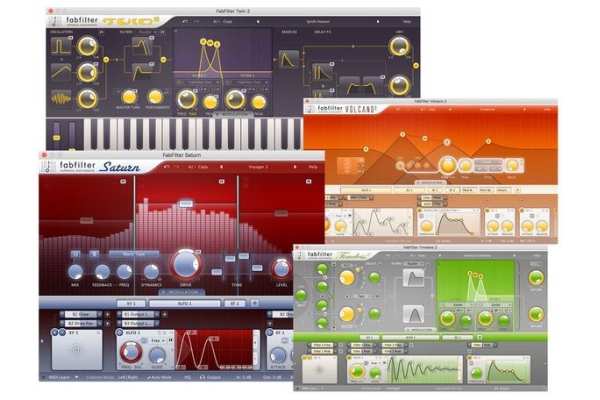Click the Help button in Saturn
Image resolution: width=600 pixels, height=400 pixels.
(313, 167)
